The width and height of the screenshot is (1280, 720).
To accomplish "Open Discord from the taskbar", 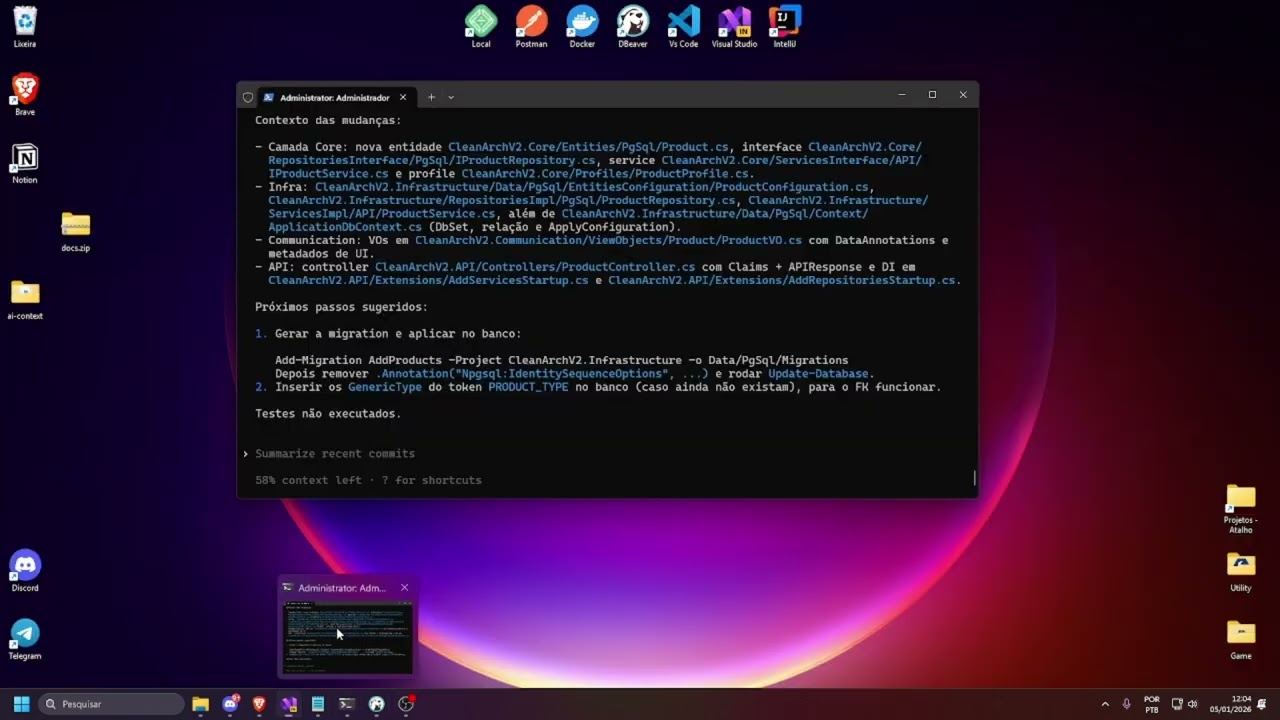I will tap(230, 704).
